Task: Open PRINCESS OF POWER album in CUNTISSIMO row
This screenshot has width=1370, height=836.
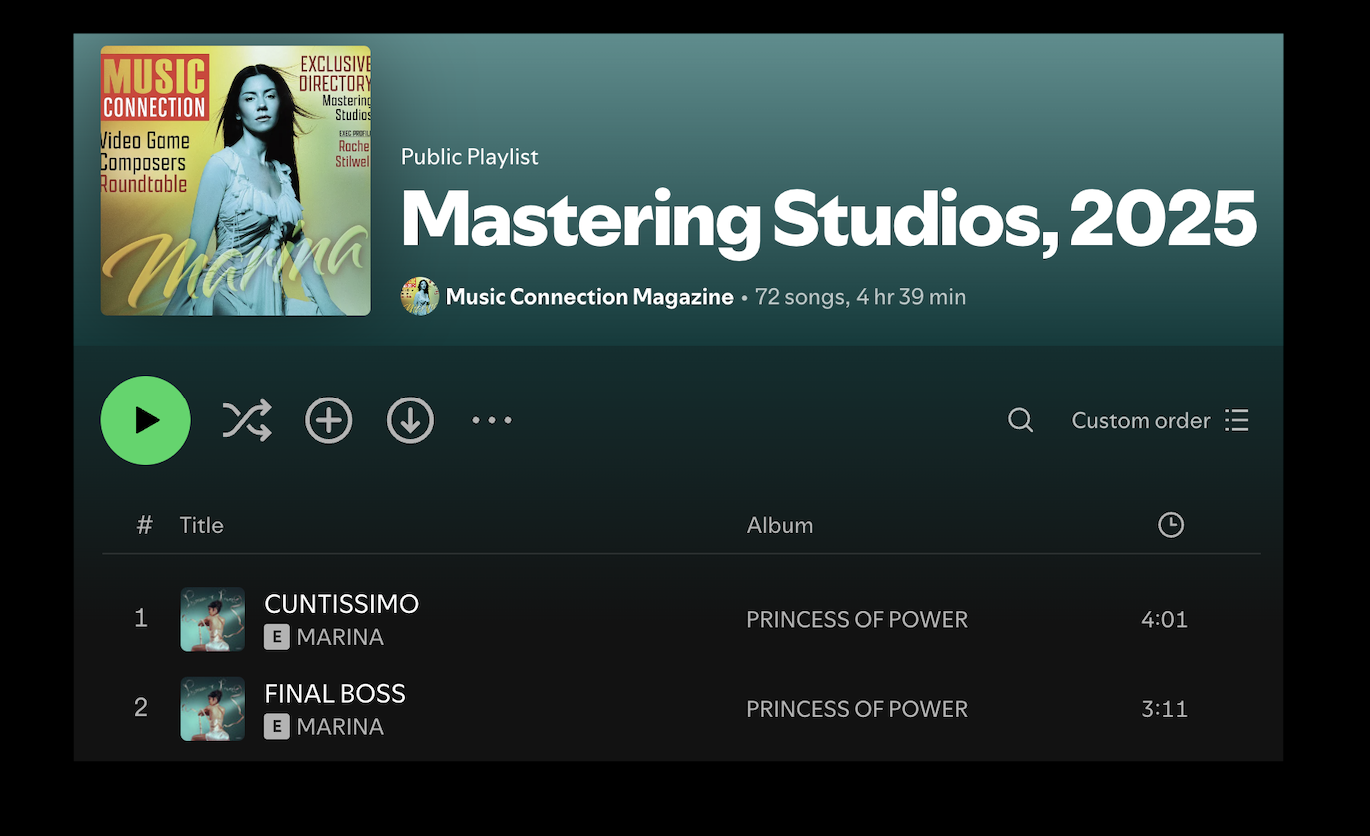Action: 857,619
